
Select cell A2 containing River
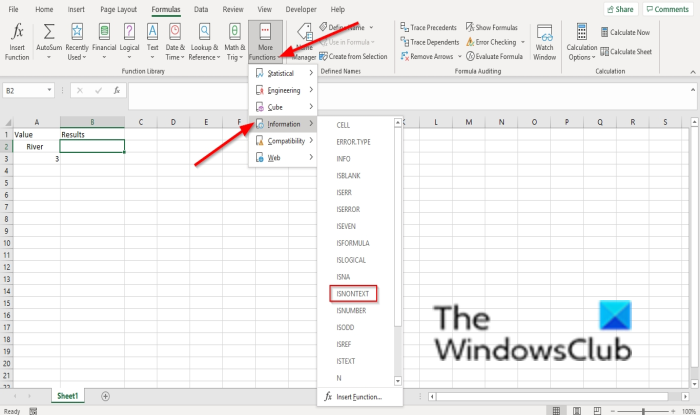pyautogui.click(x=37, y=147)
